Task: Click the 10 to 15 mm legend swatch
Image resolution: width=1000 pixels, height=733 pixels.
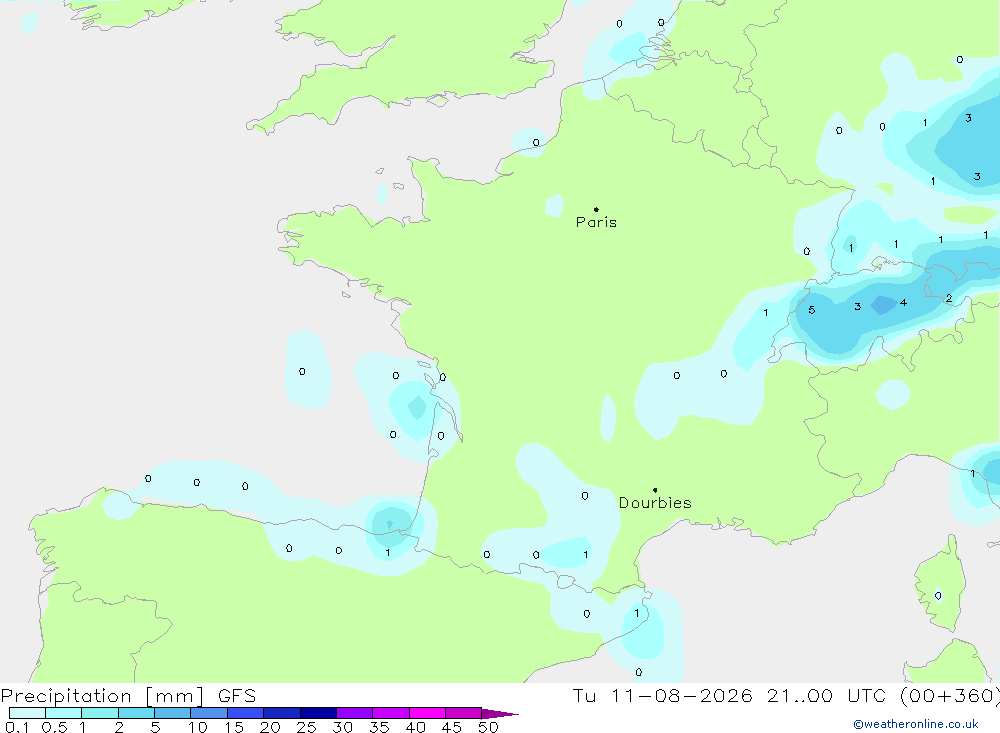Action: click(x=209, y=713)
